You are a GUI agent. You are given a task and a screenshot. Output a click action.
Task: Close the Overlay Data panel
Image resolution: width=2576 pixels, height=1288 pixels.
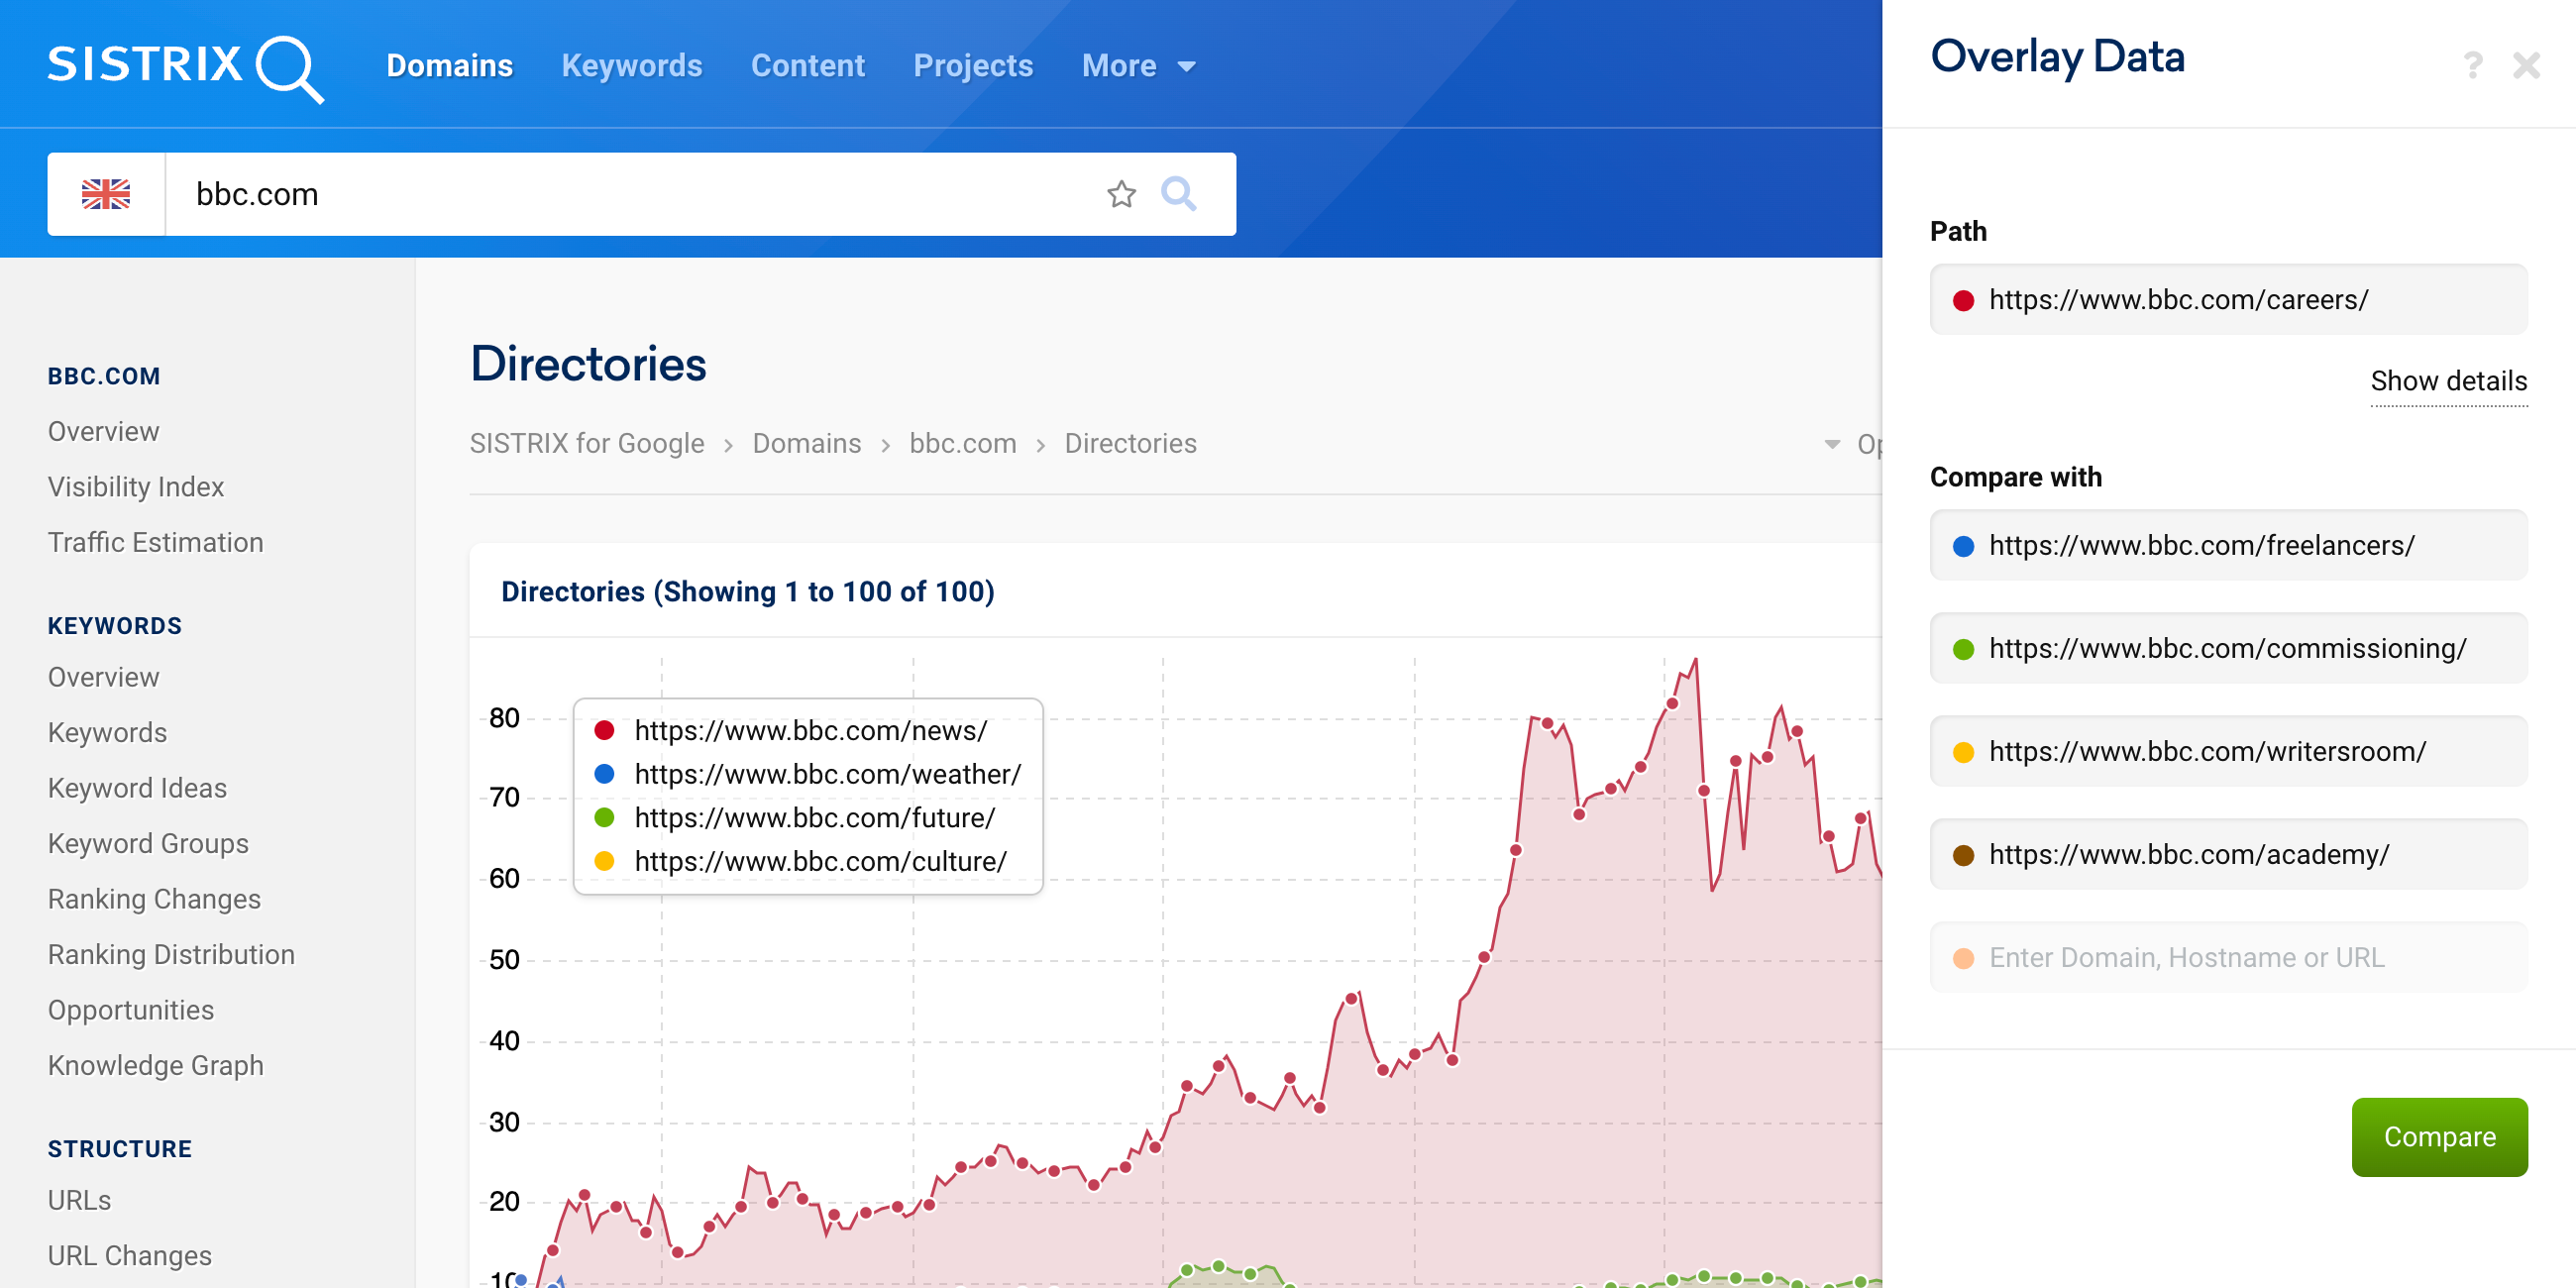[x=2526, y=66]
